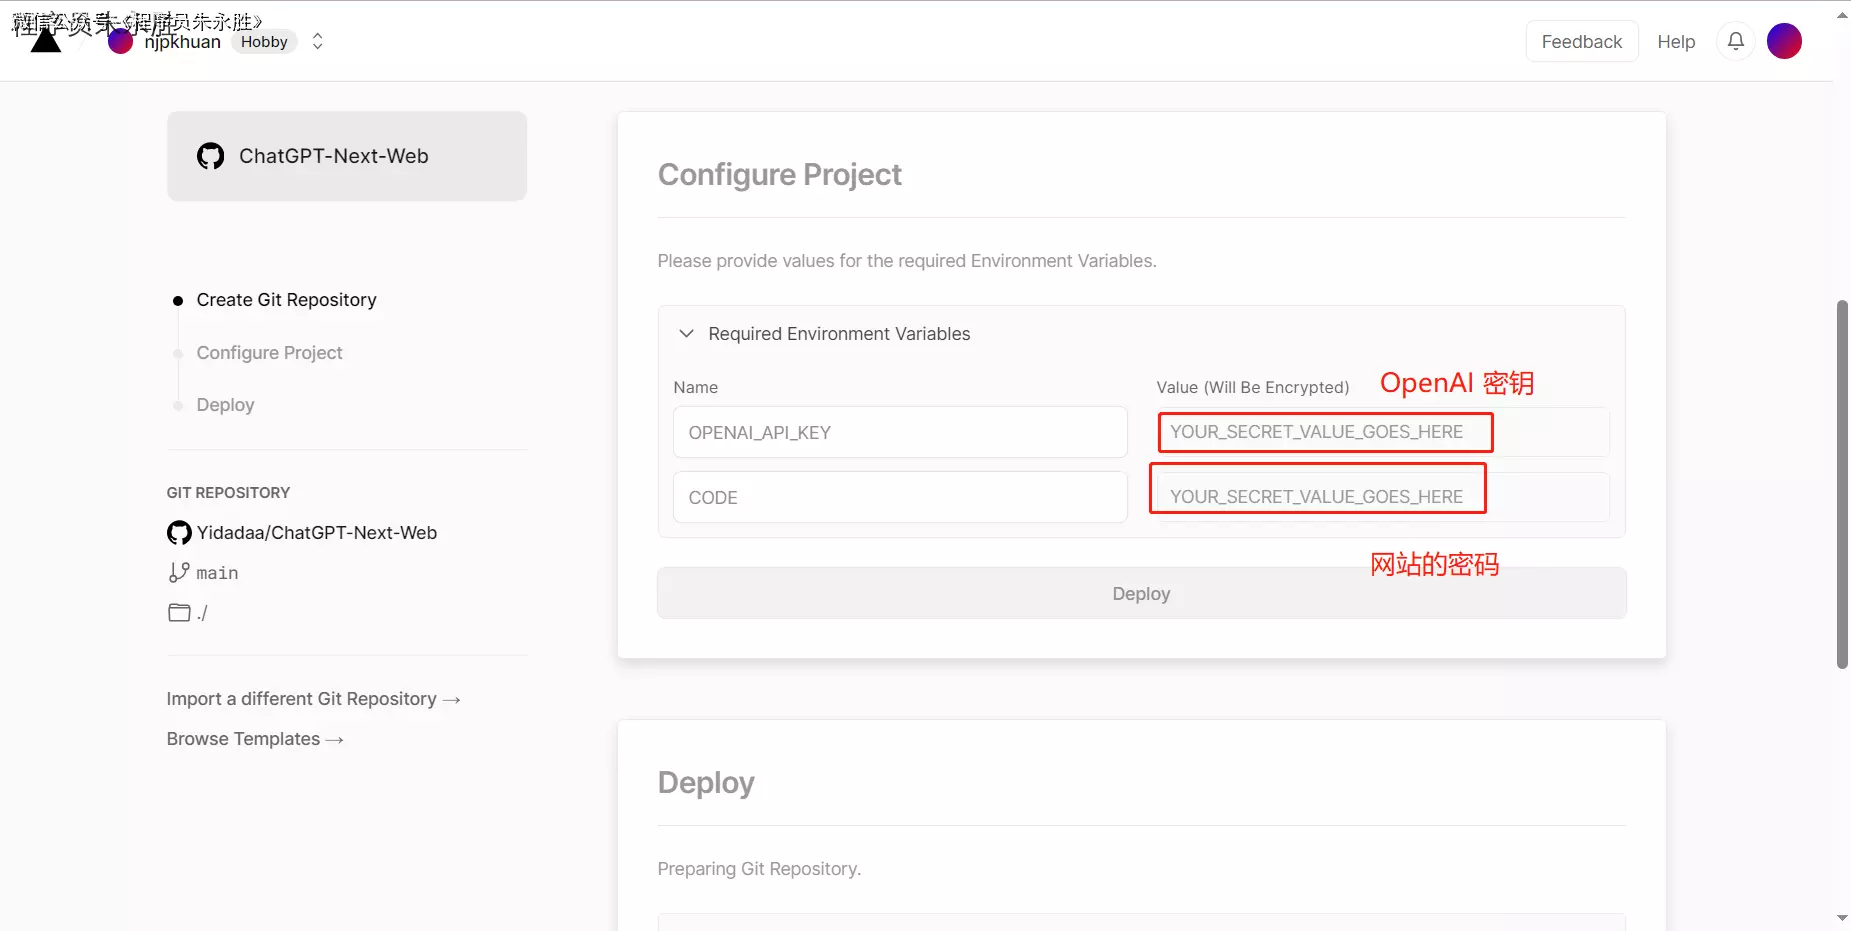Click the CODE secret value field

[x=1382, y=497]
